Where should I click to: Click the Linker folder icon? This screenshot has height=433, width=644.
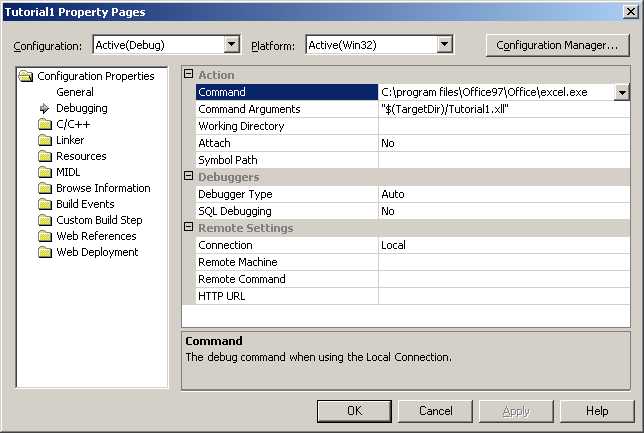[x=45, y=140]
